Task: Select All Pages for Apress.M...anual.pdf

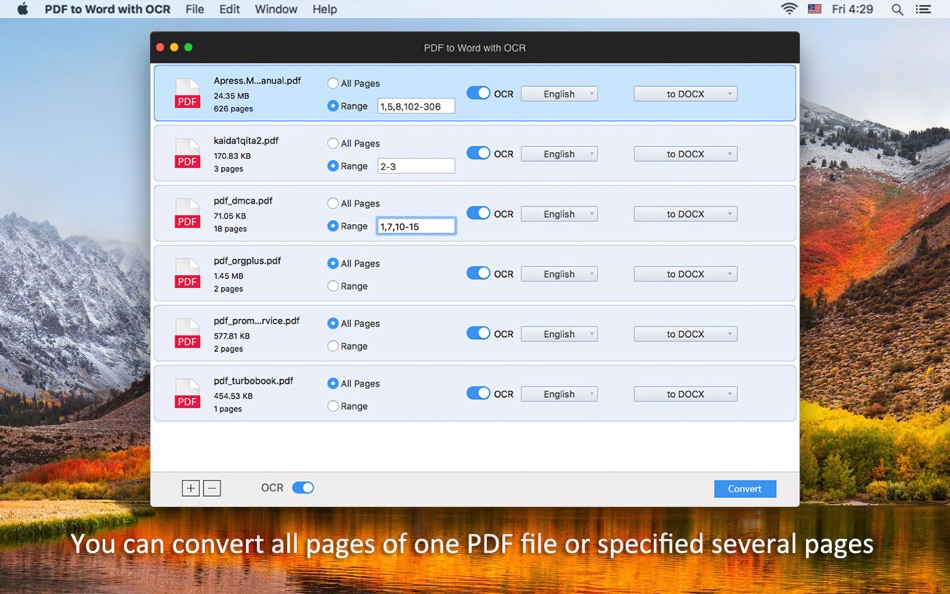Action: (333, 83)
